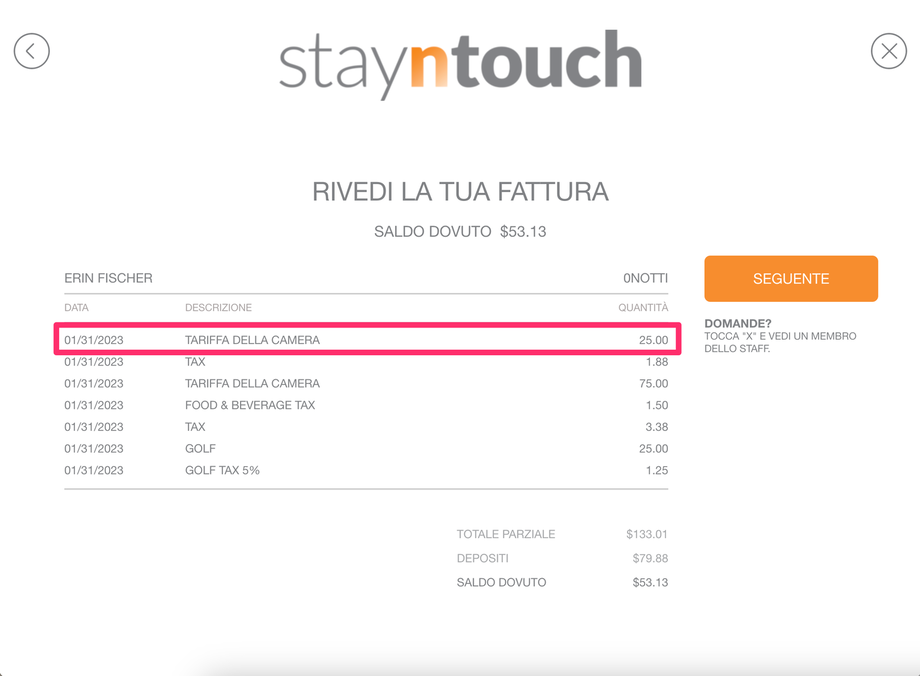The height and width of the screenshot is (676, 920).
Task: Close the bill review with X icon
Action: point(889,51)
